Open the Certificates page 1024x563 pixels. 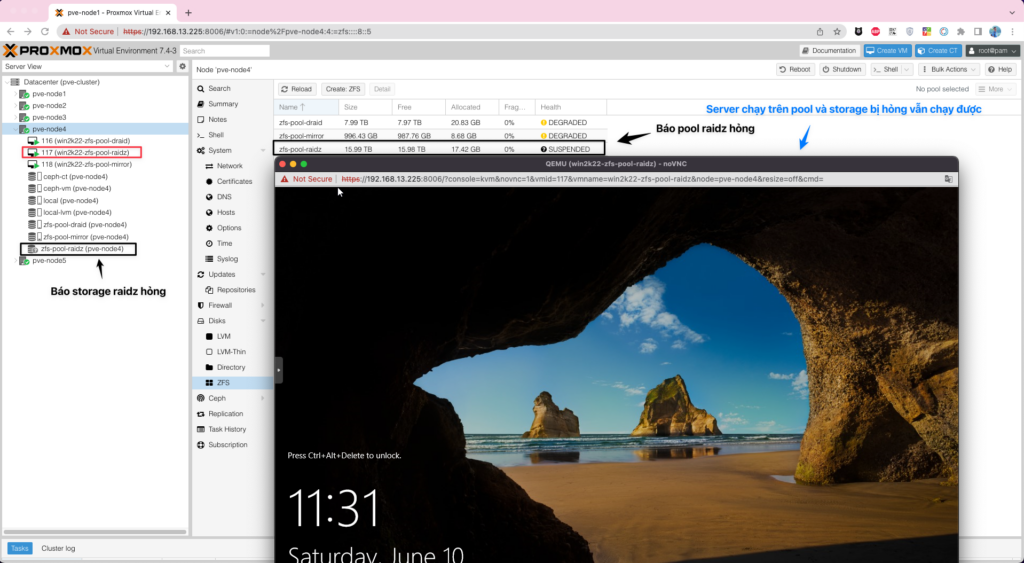(x=234, y=182)
